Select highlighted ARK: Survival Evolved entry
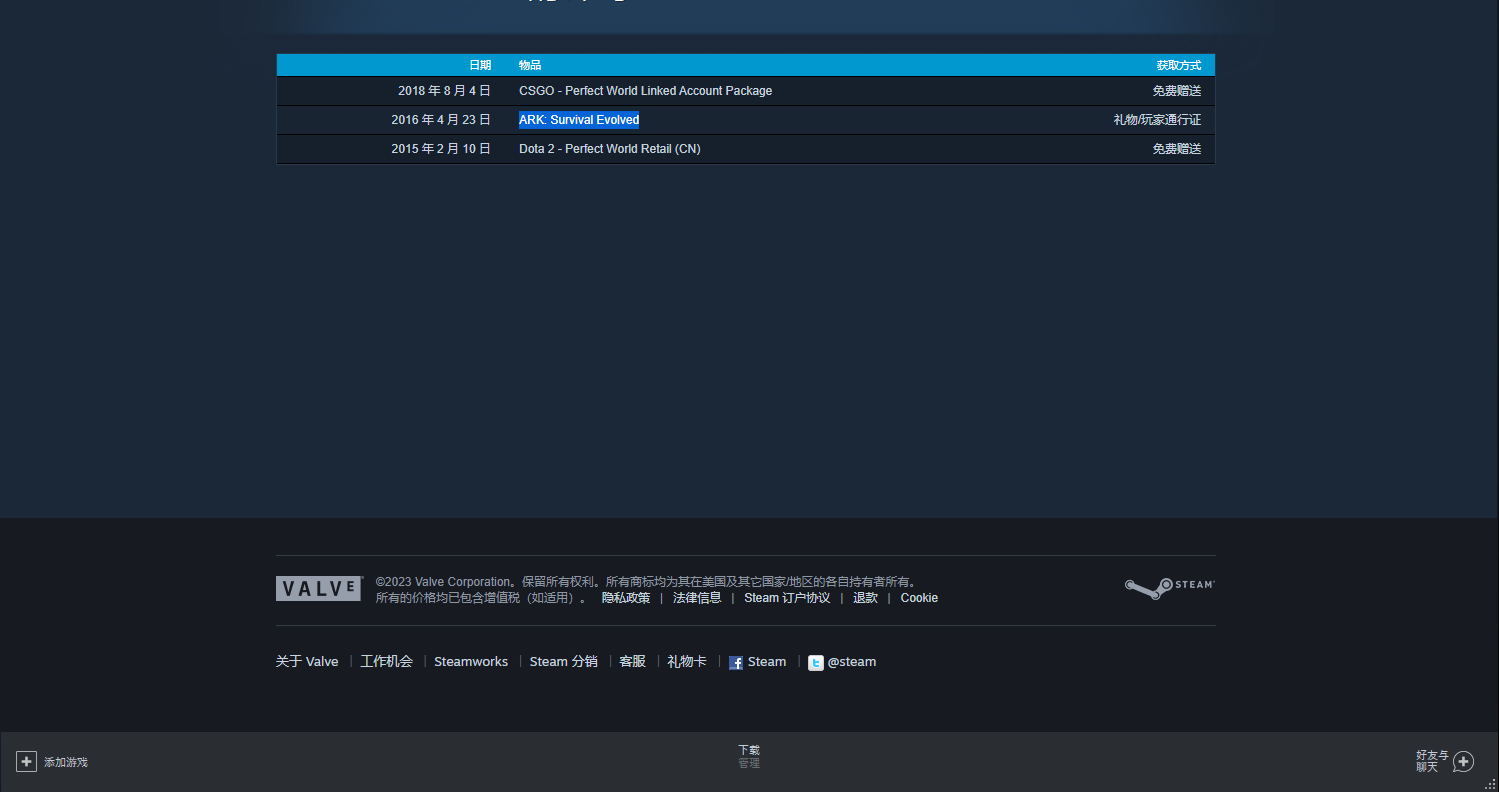Screen dimensions: 1499x792 579,120
